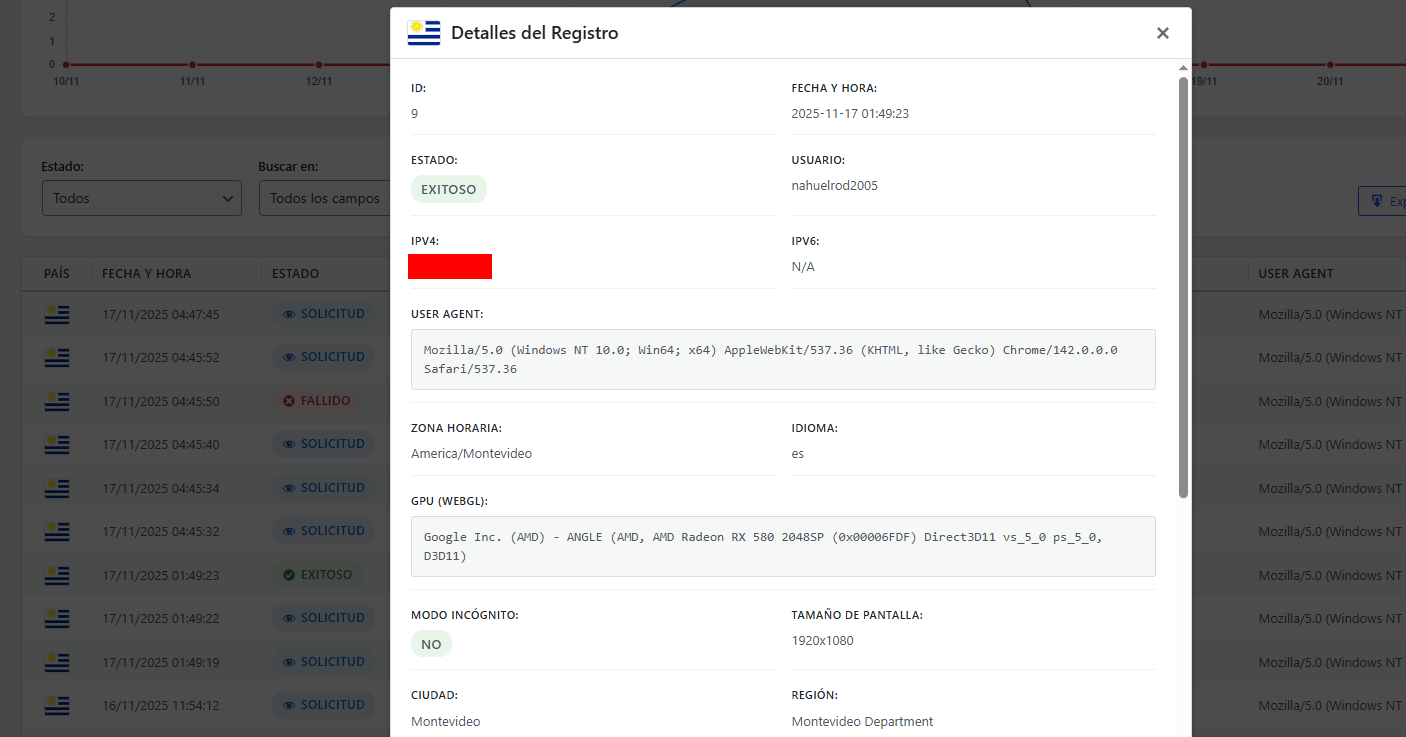The image size is (1406, 737).
Task: Click the Uruguay flag in dialog header
Action: coord(424,33)
